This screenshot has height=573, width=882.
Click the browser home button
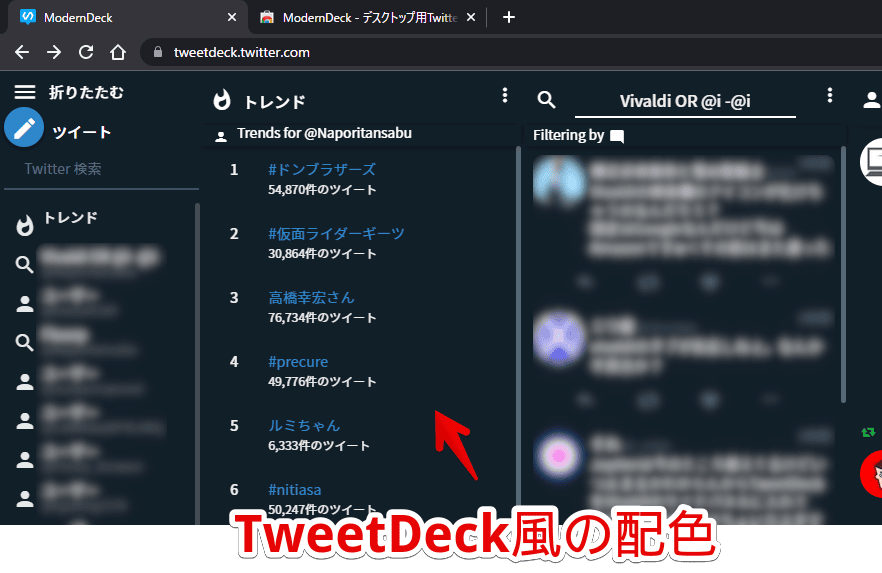(118, 52)
